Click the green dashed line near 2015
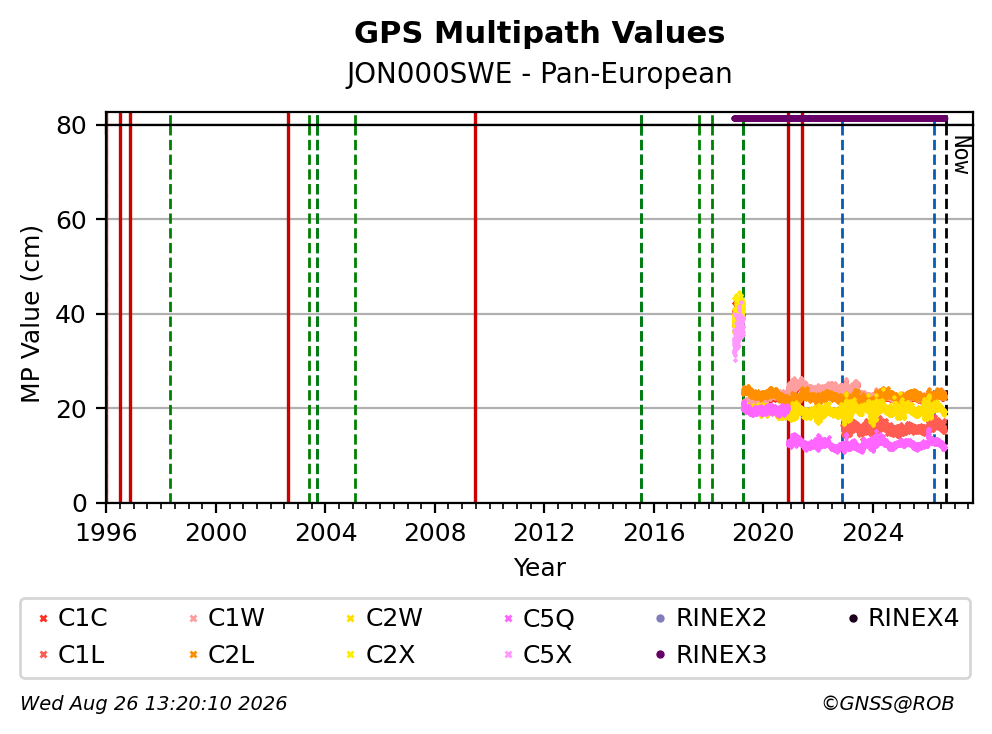992x734 pixels. pyautogui.click(x=642, y=308)
